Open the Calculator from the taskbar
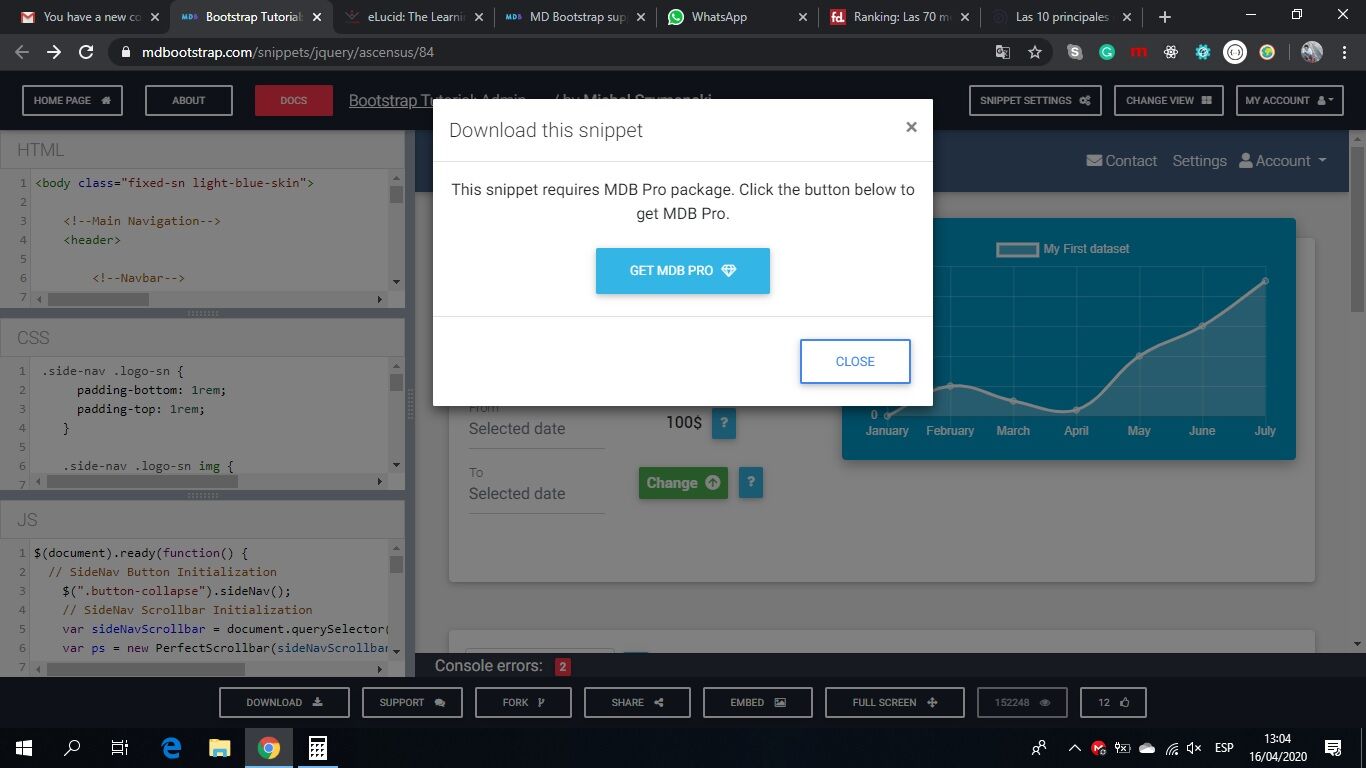Image resolution: width=1366 pixels, height=768 pixels. coord(317,748)
